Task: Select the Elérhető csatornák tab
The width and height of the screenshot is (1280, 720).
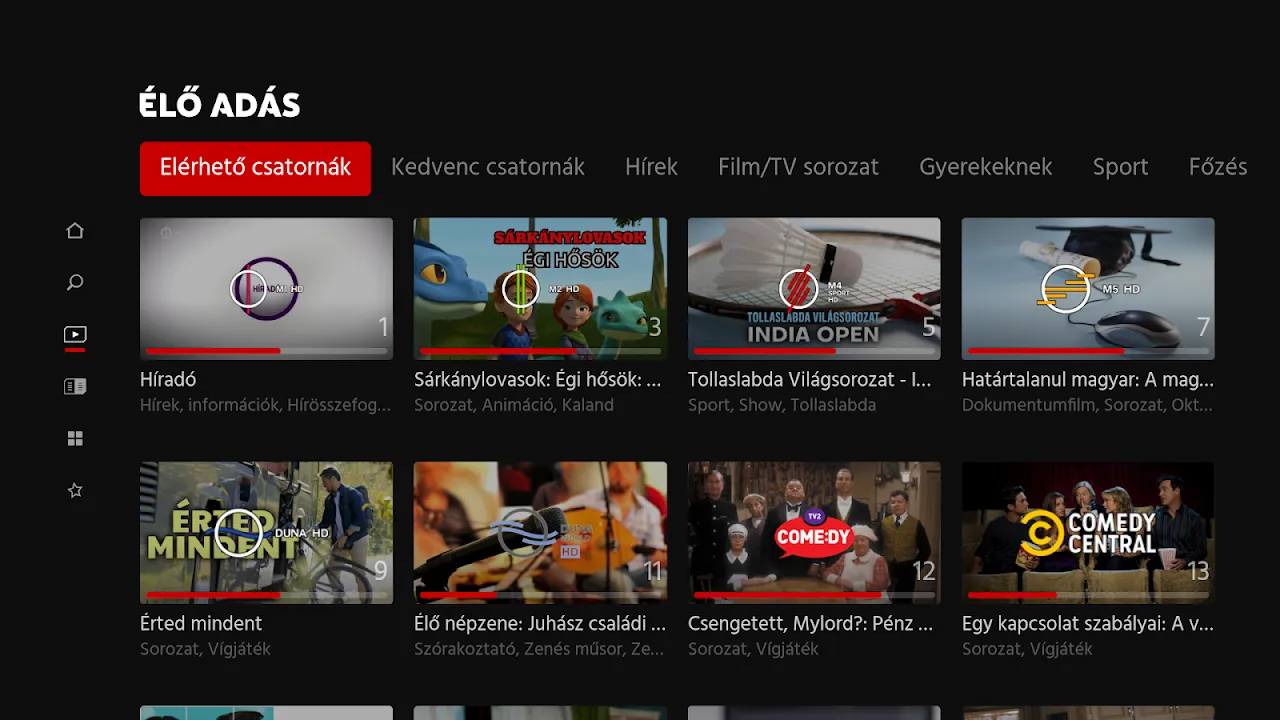Action: [x=255, y=168]
